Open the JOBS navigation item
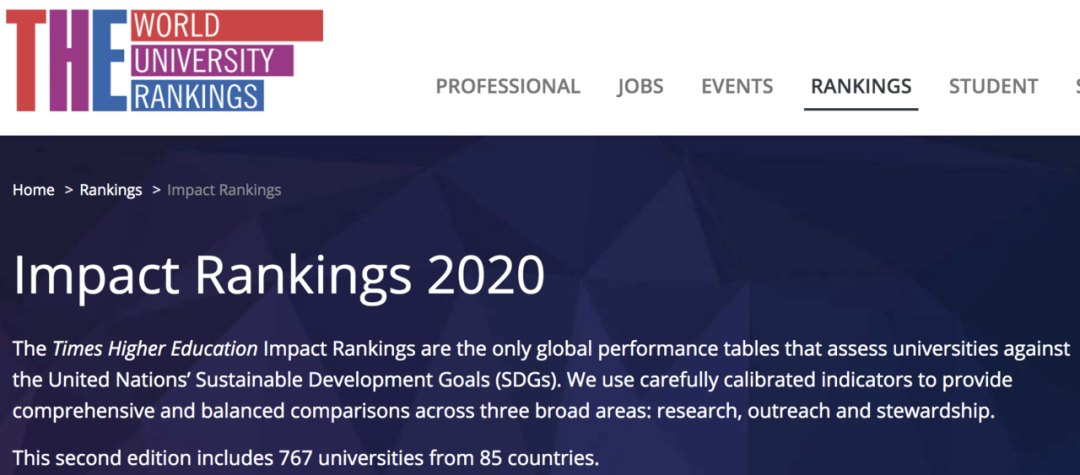The width and height of the screenshot is (1080, 475). 640,86
